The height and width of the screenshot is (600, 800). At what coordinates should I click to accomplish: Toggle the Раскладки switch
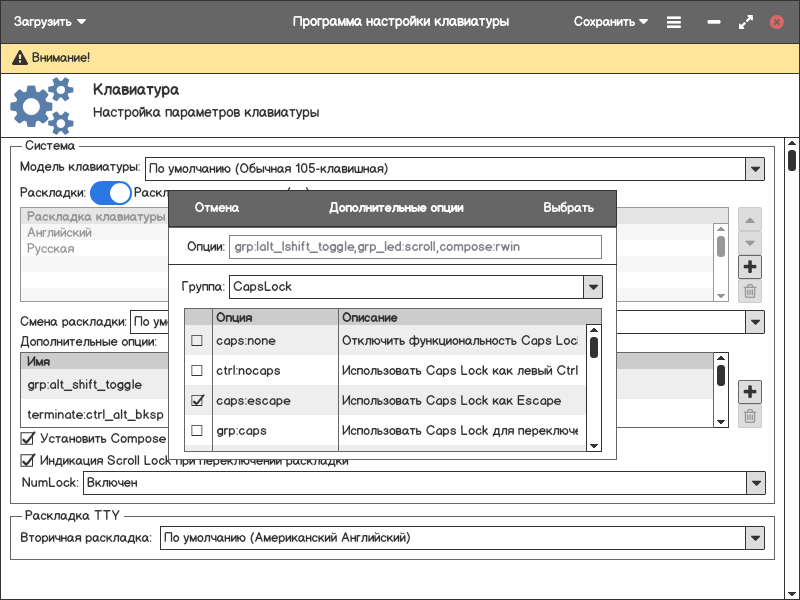[x=110, y=193]
